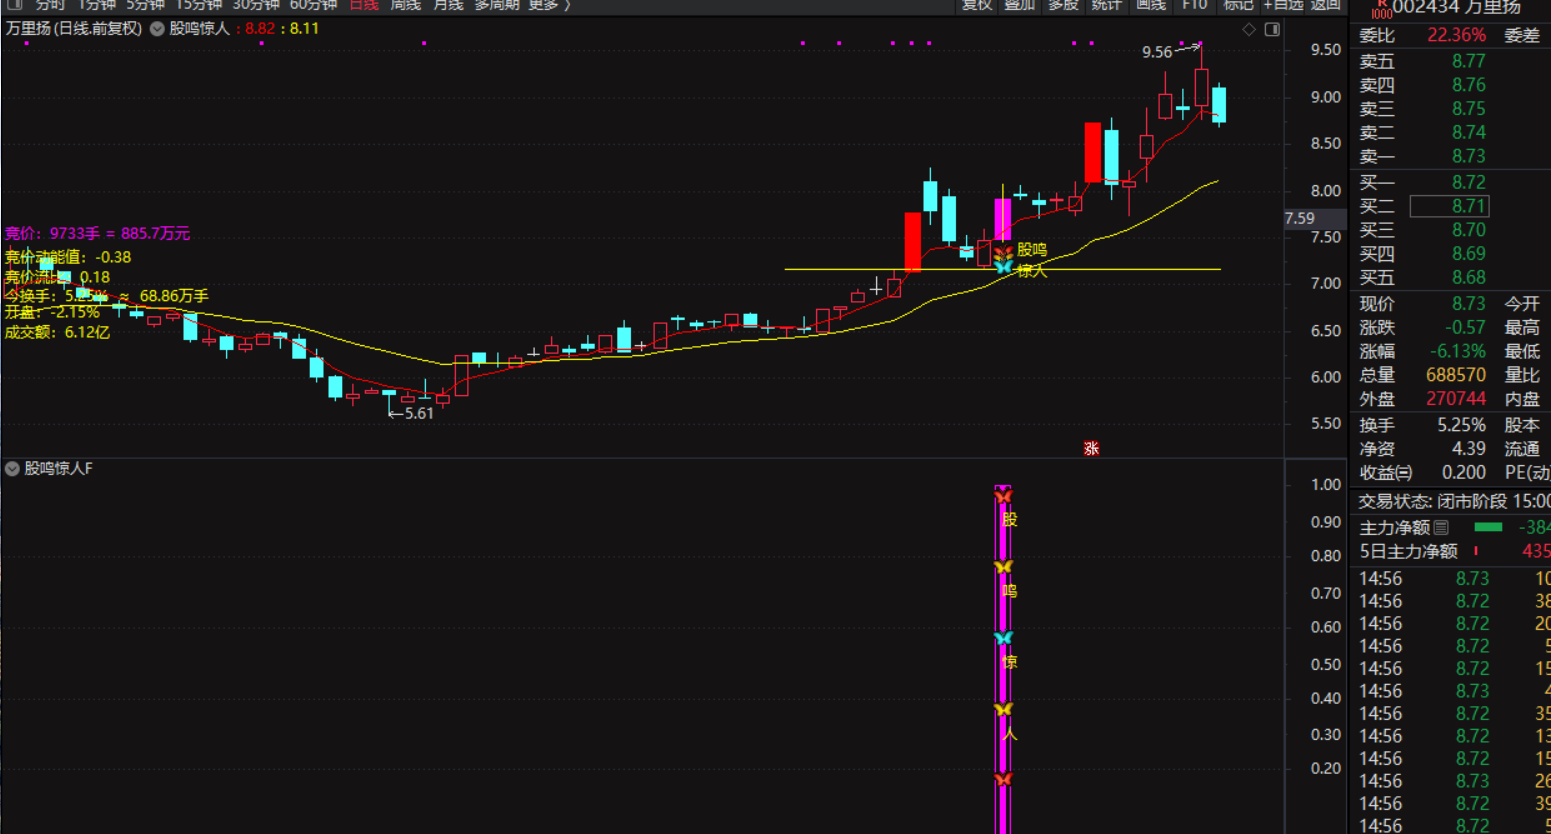1551x834 pixels.
Task: Expand the 更多 timeframe options
Action: tap(549, 5)
